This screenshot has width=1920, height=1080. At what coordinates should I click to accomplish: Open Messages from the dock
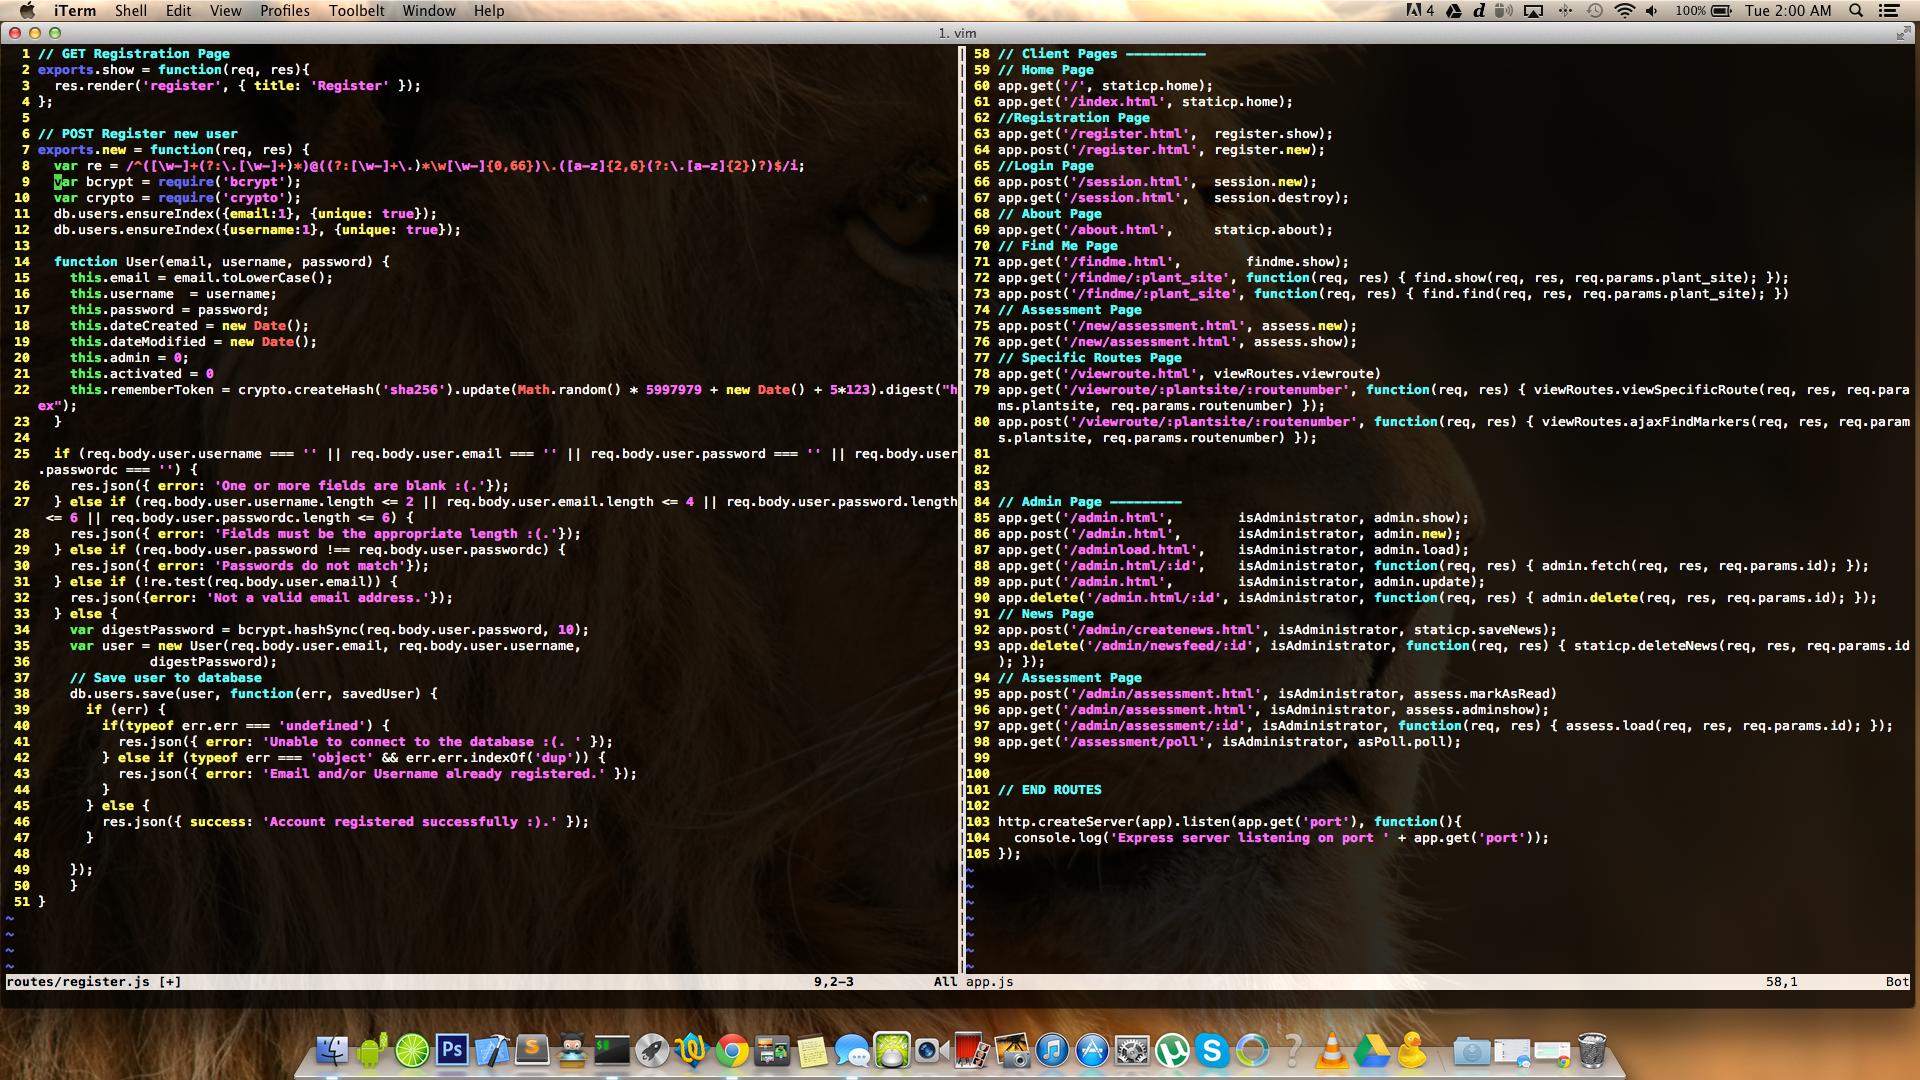(x=852, y=1050)
